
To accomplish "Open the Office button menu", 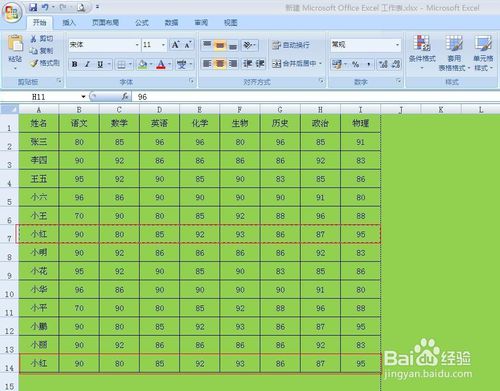I will point(12,13).
